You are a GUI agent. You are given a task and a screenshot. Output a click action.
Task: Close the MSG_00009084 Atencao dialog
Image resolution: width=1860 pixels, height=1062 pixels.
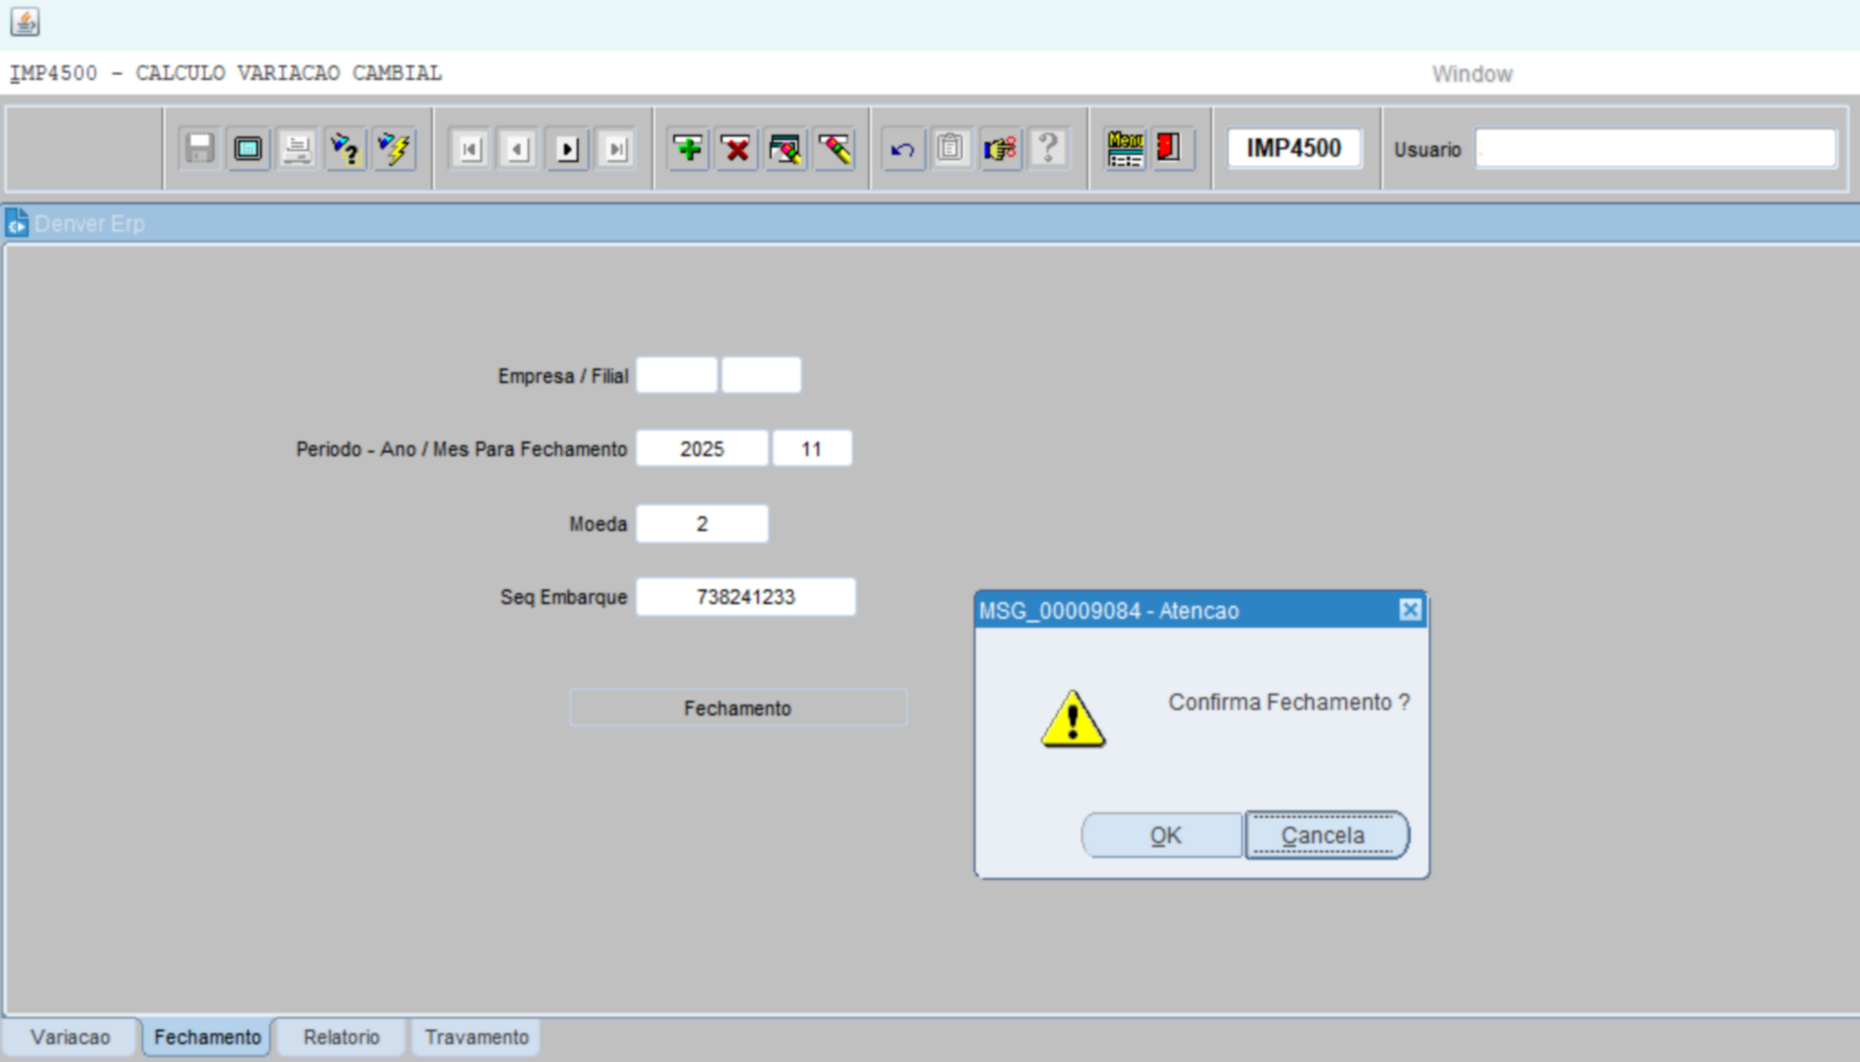tap(1410, 610)
